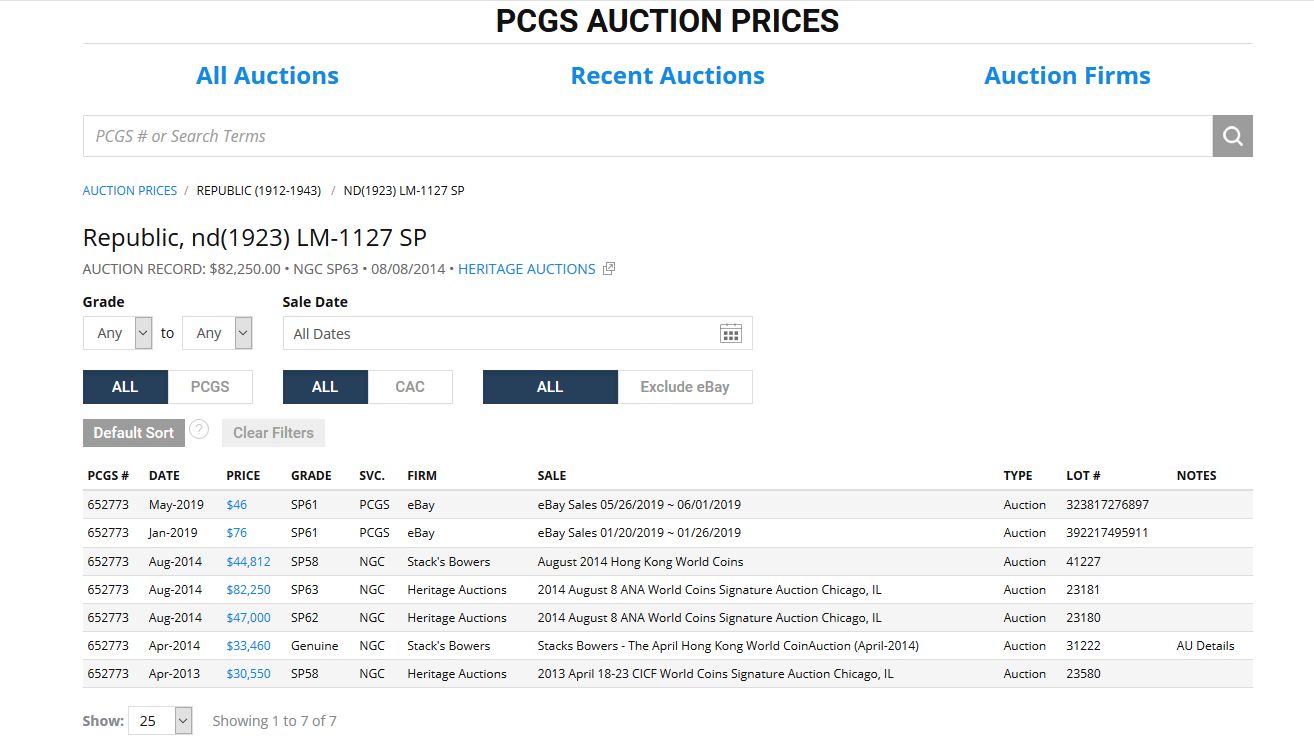The height and width of the screenshot is (736, 1314).
Task: Click the external link icon beside Heritage Auctions
Action: pos(609,269)
